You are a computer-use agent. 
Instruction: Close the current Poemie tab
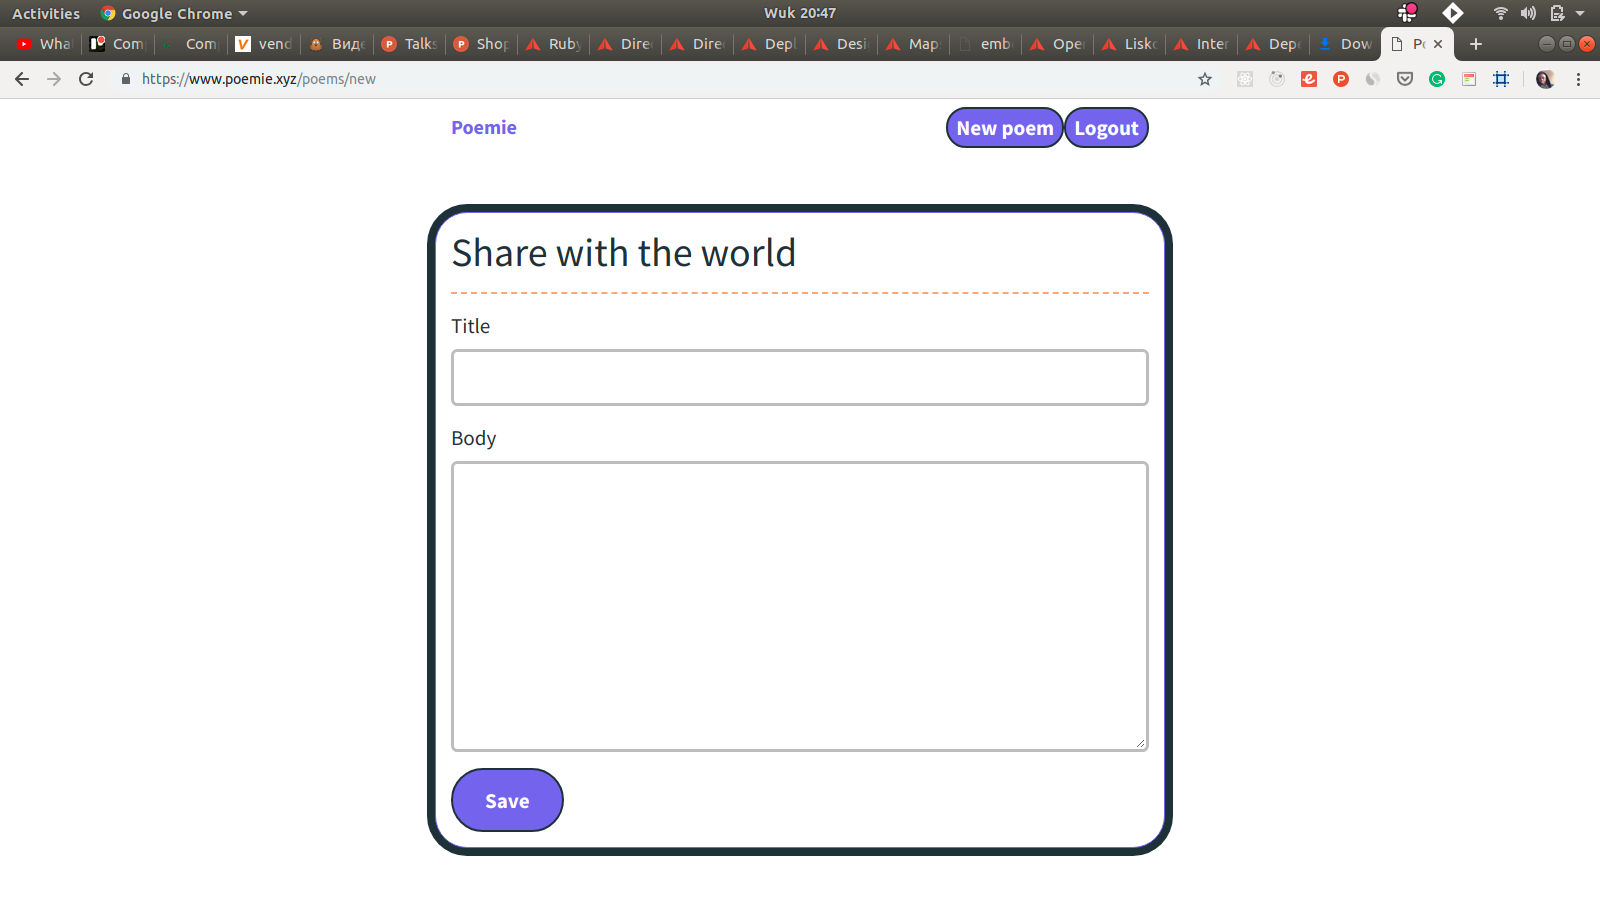[x=1438, y=44]
